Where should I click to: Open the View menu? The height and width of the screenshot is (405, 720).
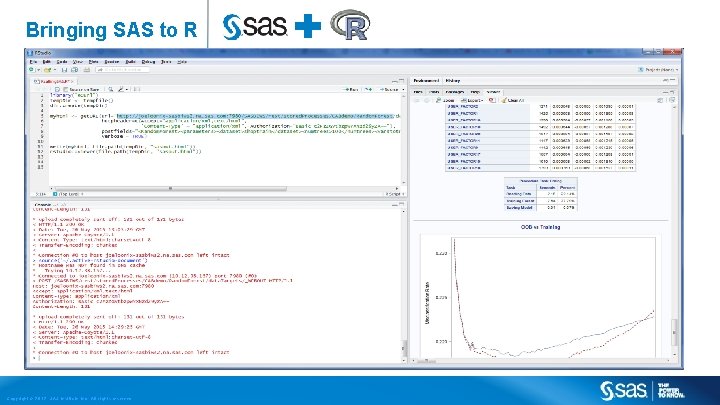[78, 62]
